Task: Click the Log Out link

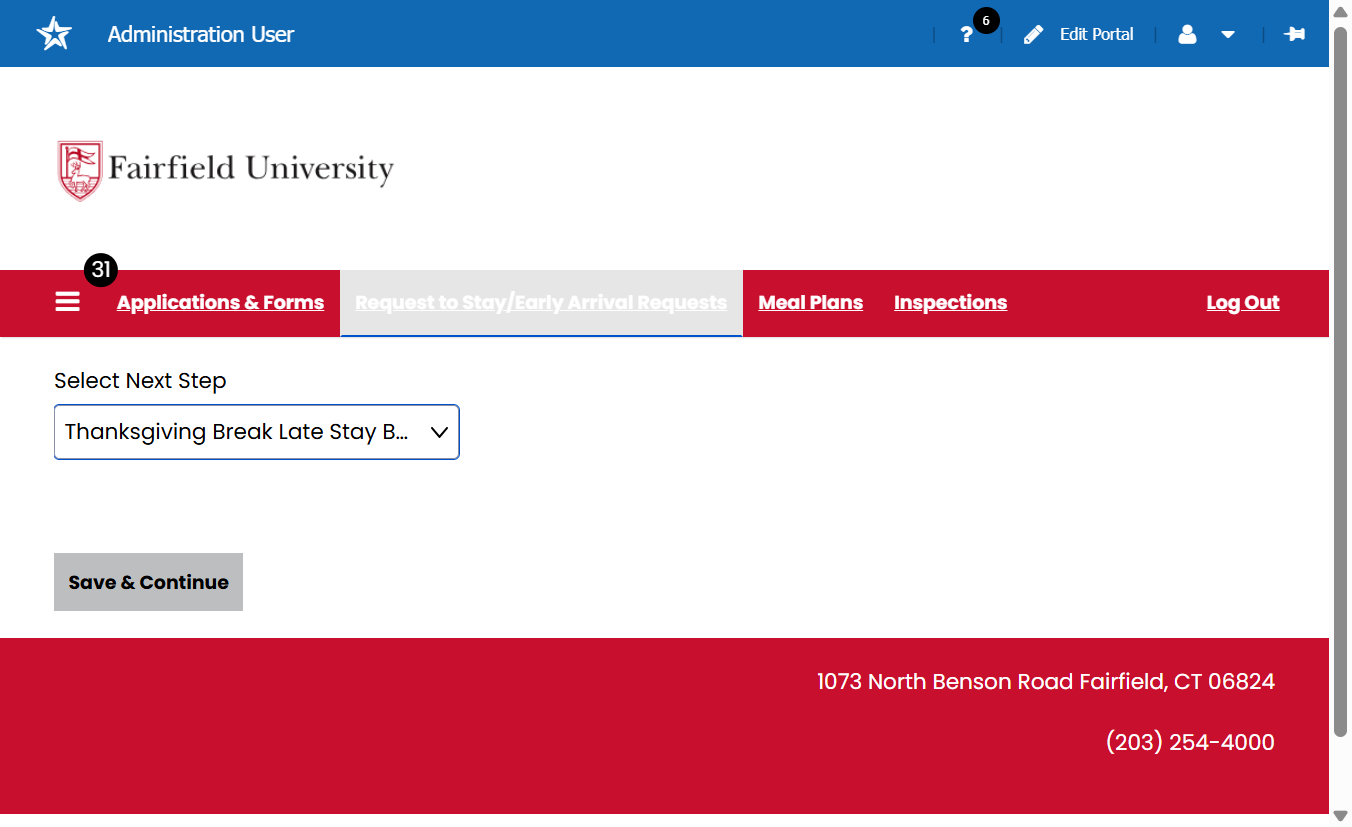Action: [1243, 303]
